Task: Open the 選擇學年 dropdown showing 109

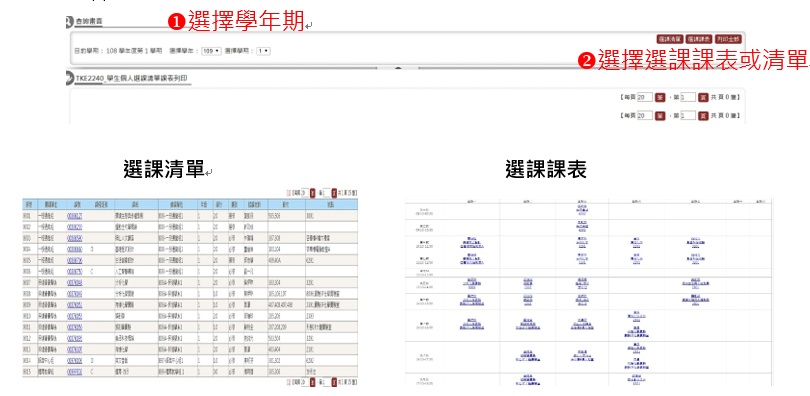Action: click(x=211, y=51)
